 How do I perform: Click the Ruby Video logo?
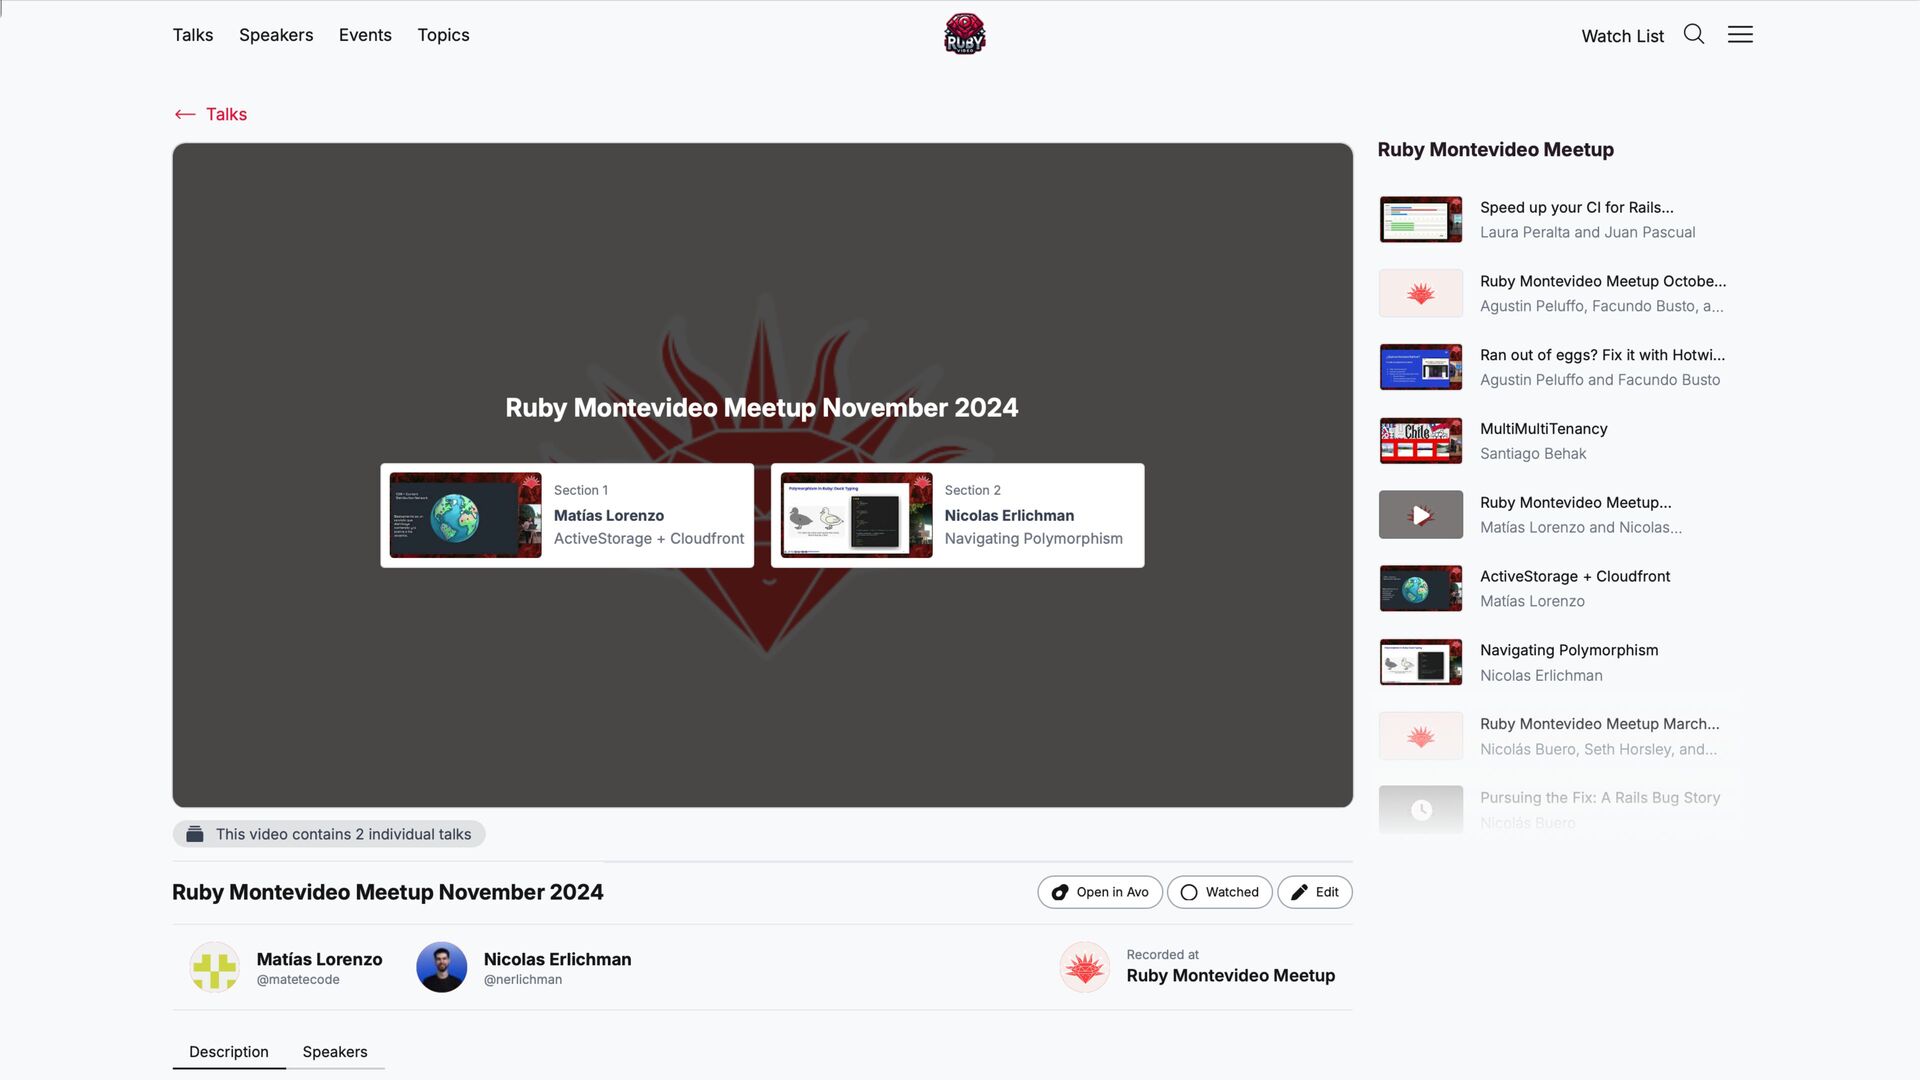tap(964, 34)
